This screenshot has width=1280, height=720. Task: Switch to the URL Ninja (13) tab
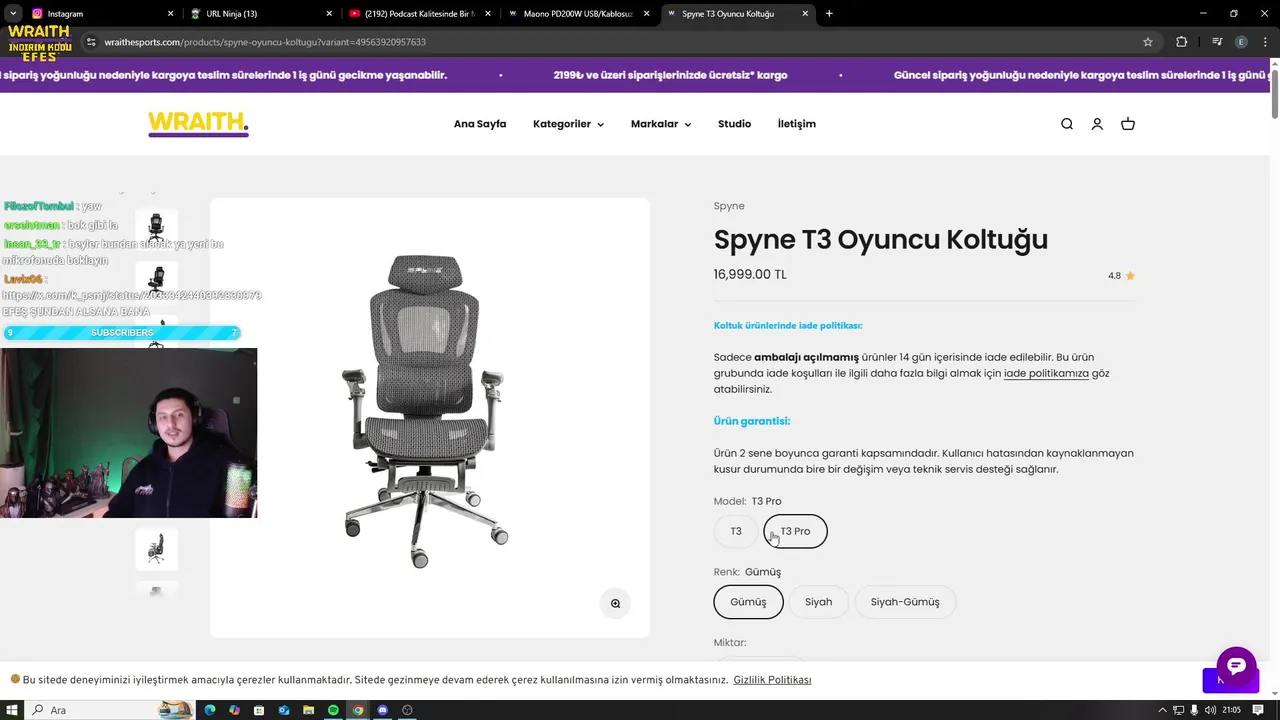coord(260,14)
